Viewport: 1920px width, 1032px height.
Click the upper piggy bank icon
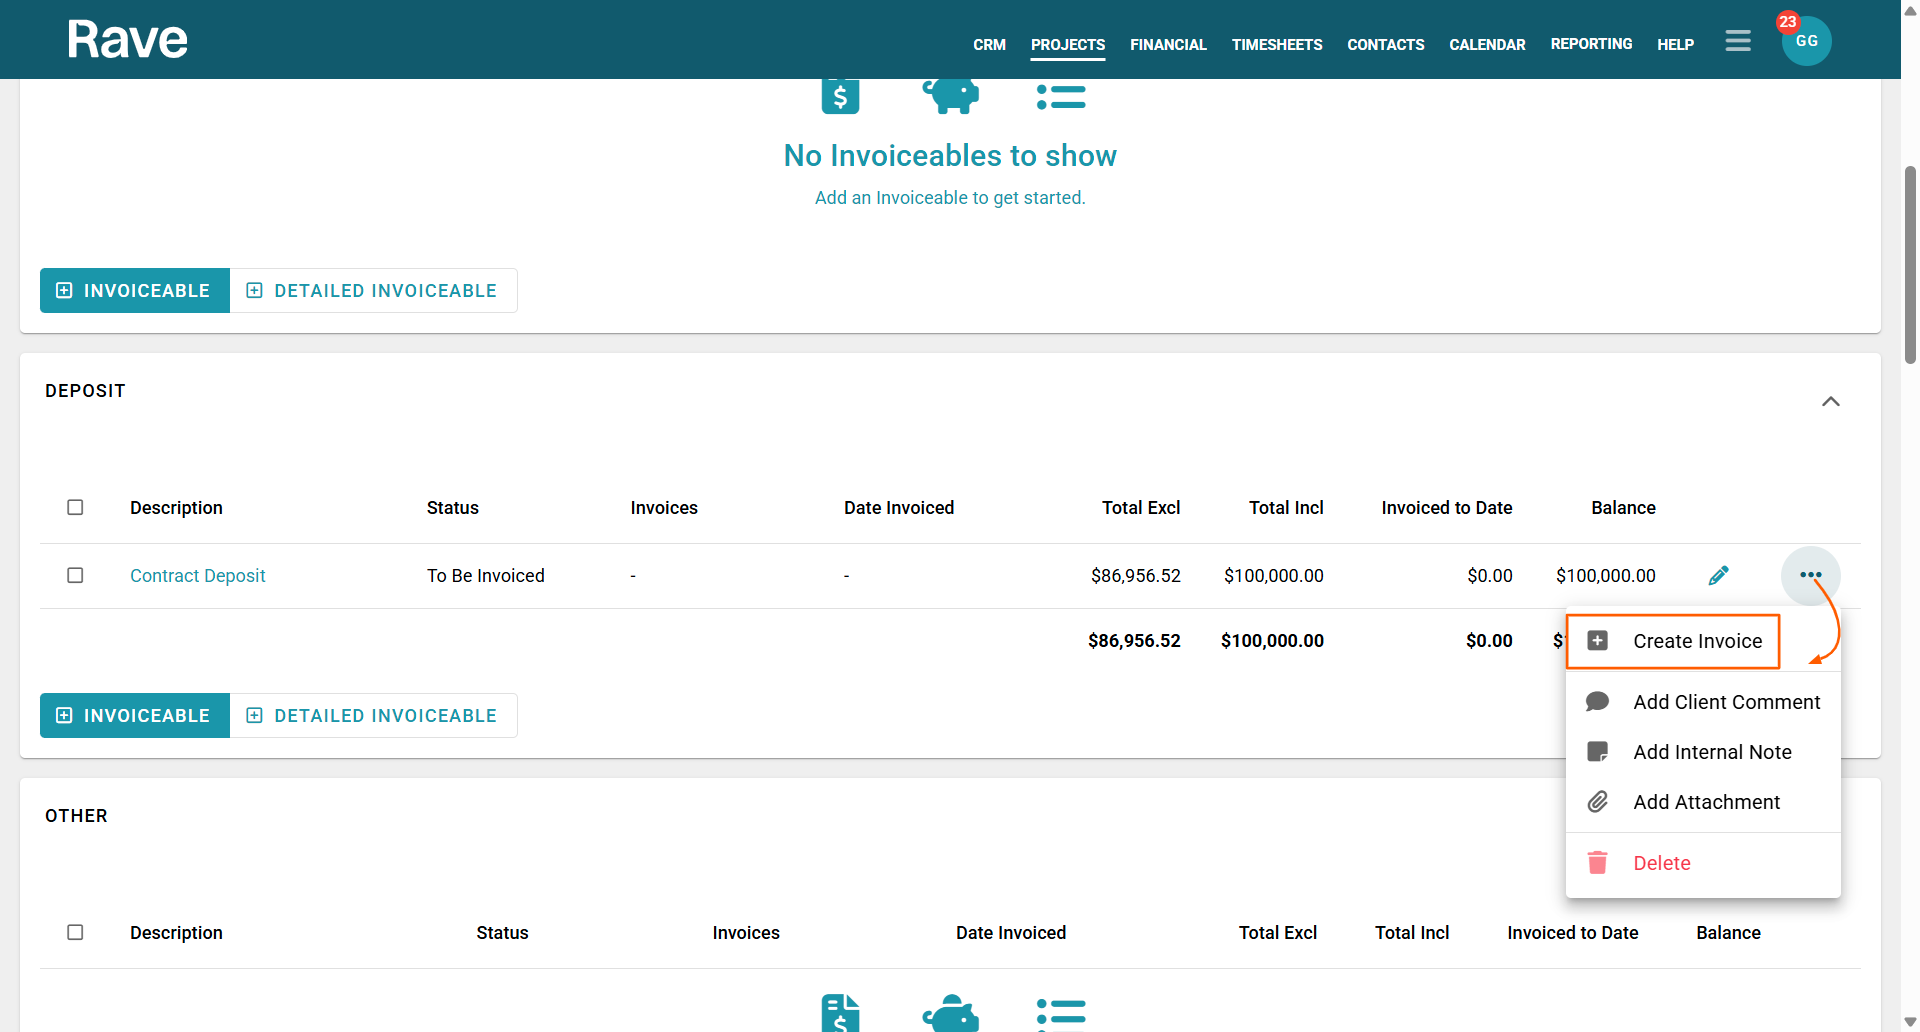click(950, 96)
